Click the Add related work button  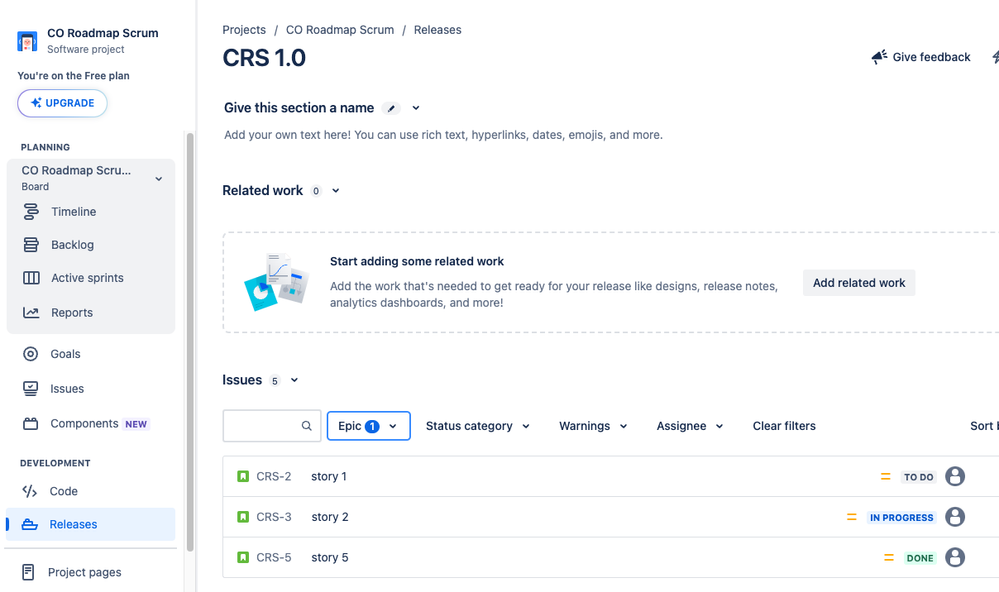point(859,283)
